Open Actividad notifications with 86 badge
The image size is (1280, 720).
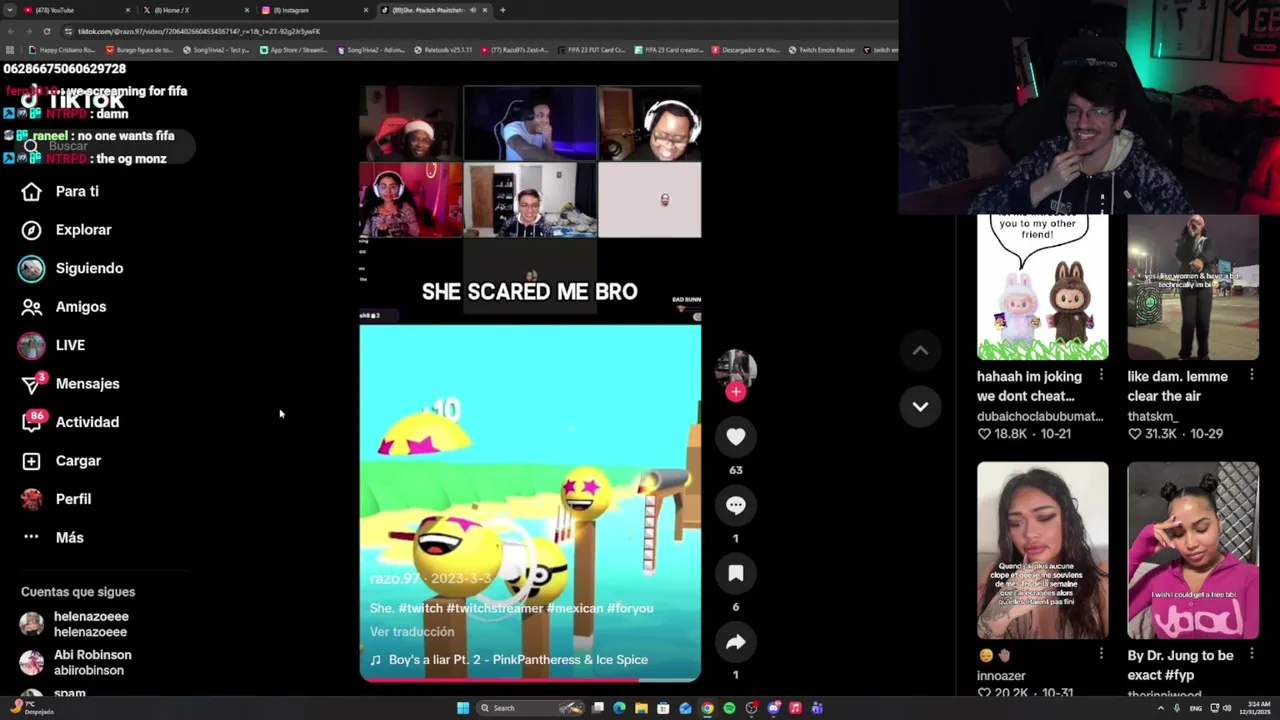72,422
